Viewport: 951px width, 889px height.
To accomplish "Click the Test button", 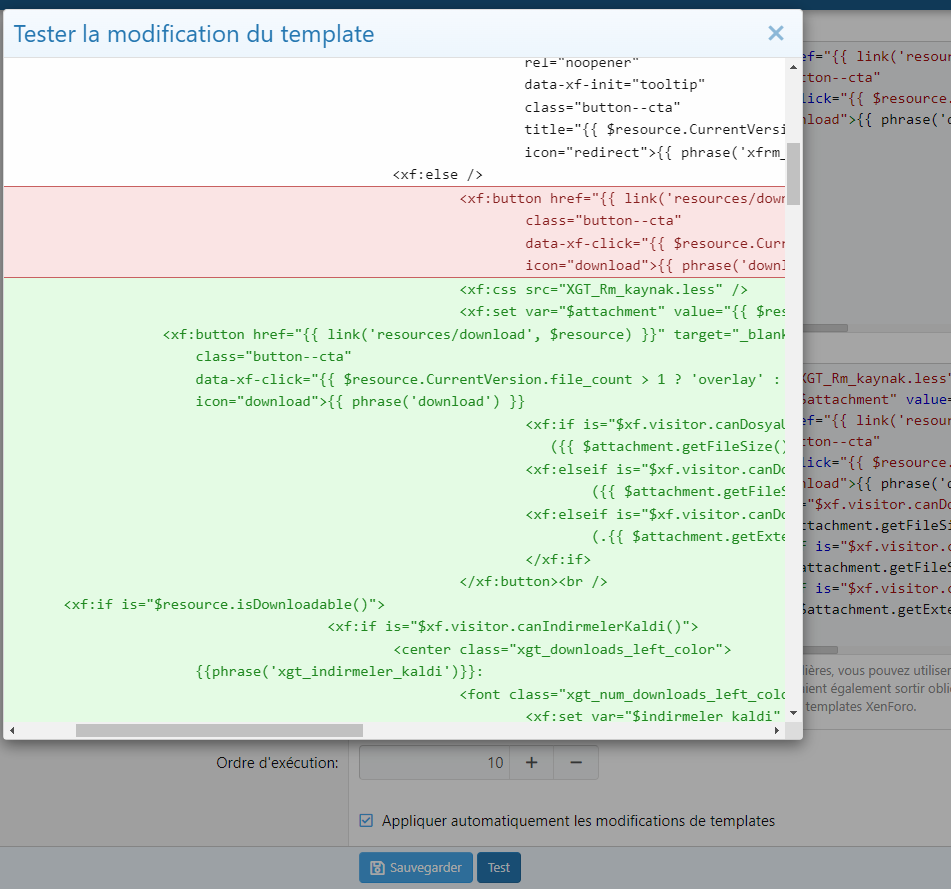I will pos(499,868).
